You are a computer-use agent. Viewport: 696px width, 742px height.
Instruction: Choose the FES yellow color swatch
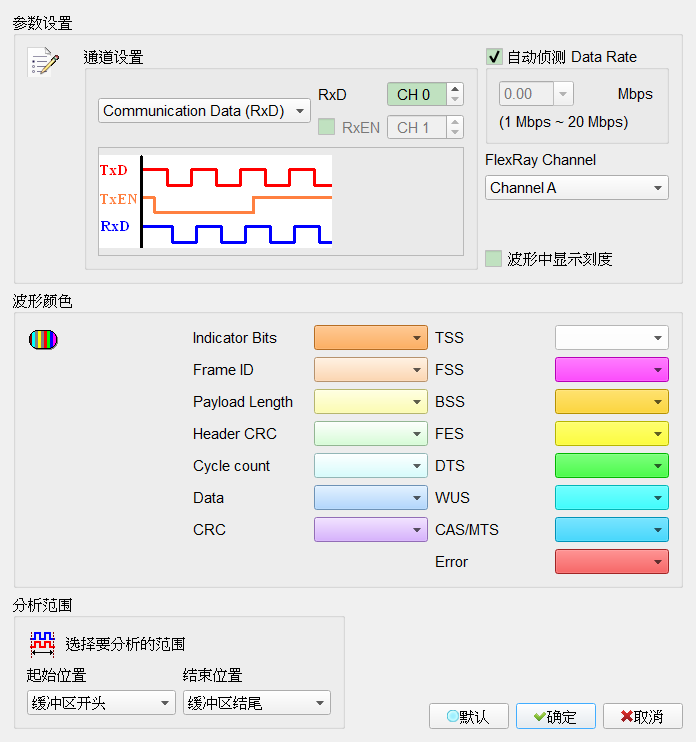(612, 433)
